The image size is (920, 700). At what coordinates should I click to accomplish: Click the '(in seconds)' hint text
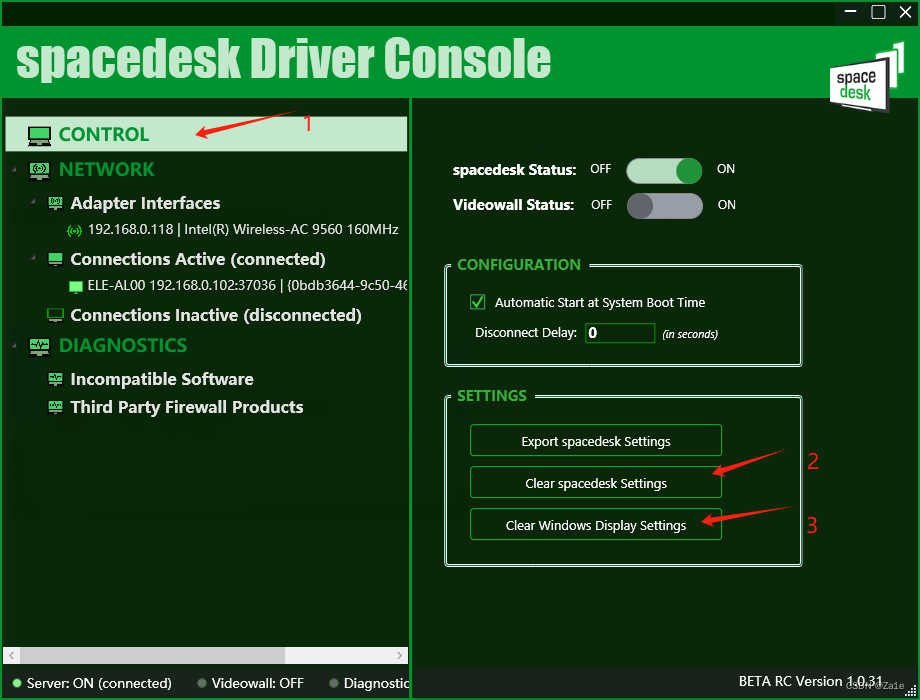click(x=690, y=334)
